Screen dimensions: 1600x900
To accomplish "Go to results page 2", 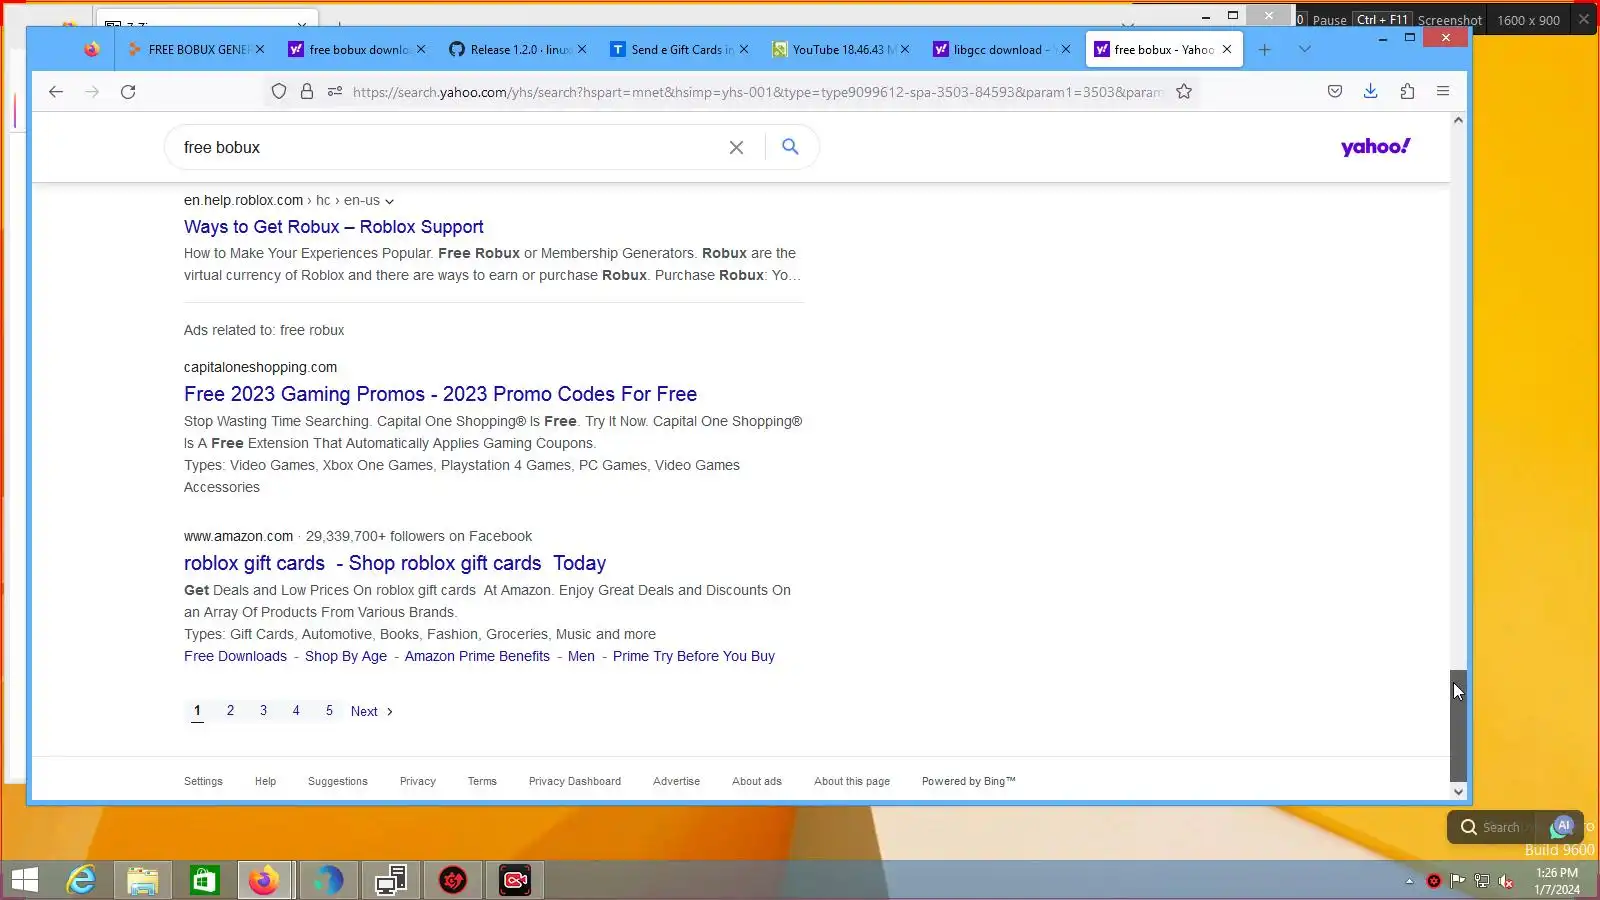I will (x=230, y=710).
